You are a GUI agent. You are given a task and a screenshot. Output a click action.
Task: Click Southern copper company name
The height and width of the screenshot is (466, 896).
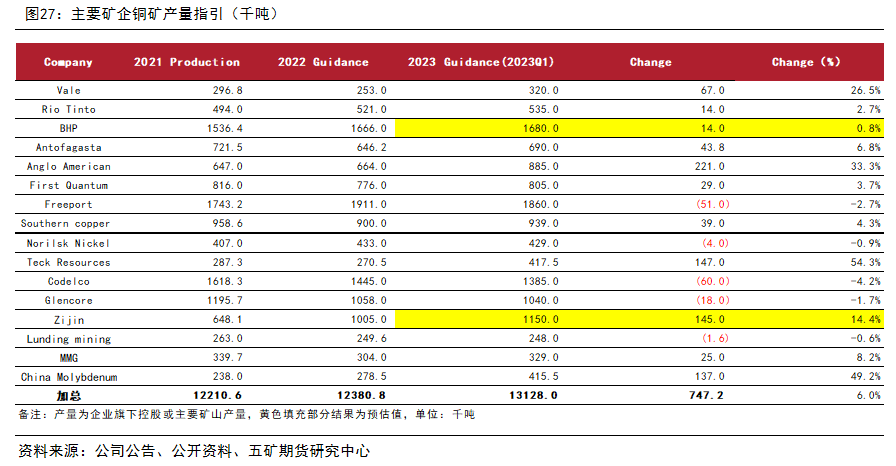click(65, 223)
